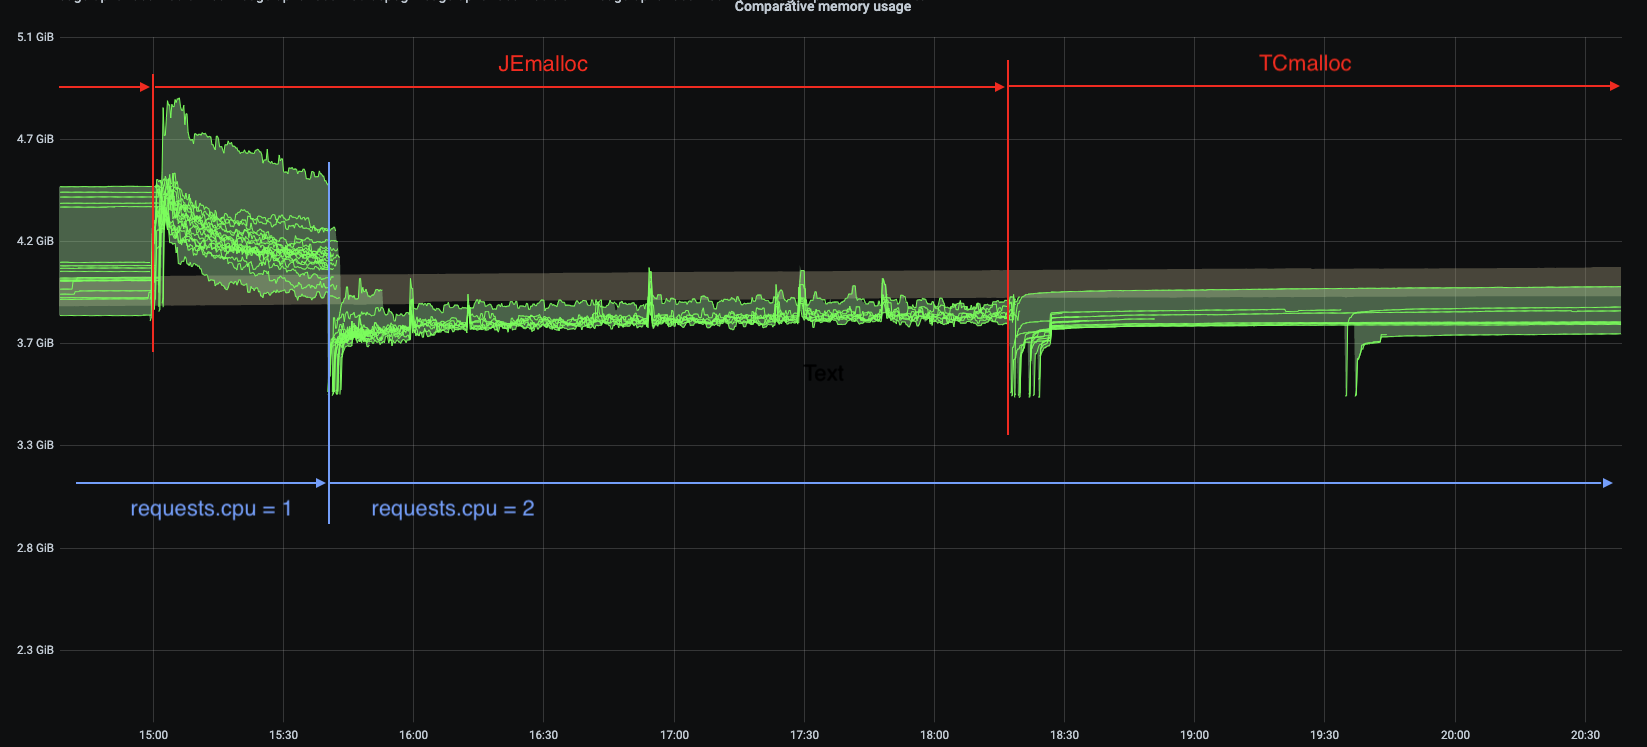Select the 16:30 time axis label

point(543,735)
